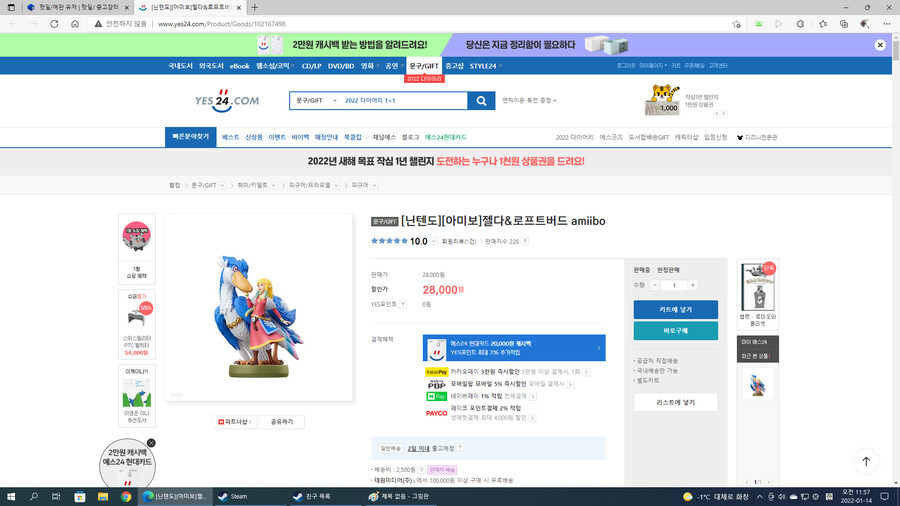Image resolution: width=900 pixels, height=506 pixels.
Task: Open the 디즈니전문관 link
Action: (757, 138)
